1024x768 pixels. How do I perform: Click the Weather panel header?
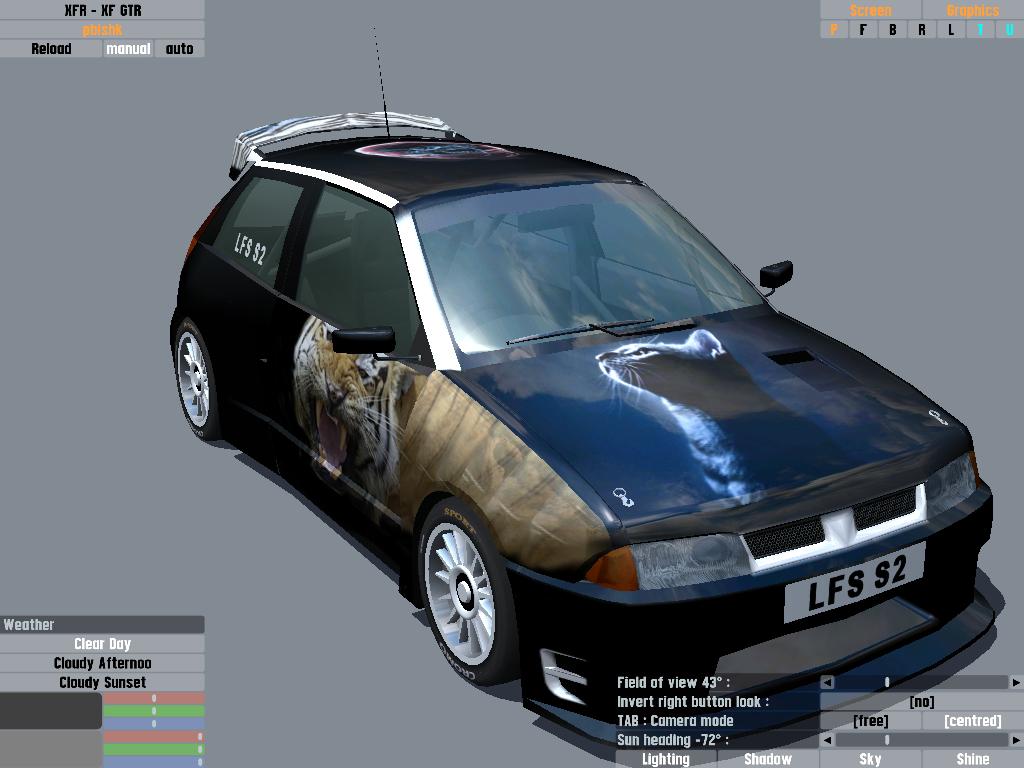click(103, 624)
